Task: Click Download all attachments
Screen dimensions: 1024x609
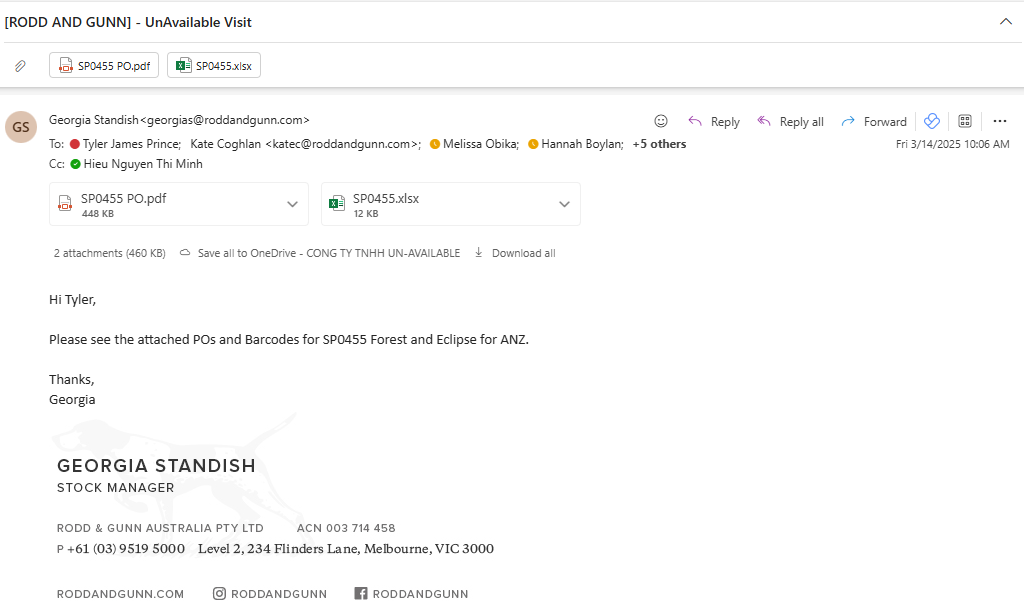Action: pos(523,253)
